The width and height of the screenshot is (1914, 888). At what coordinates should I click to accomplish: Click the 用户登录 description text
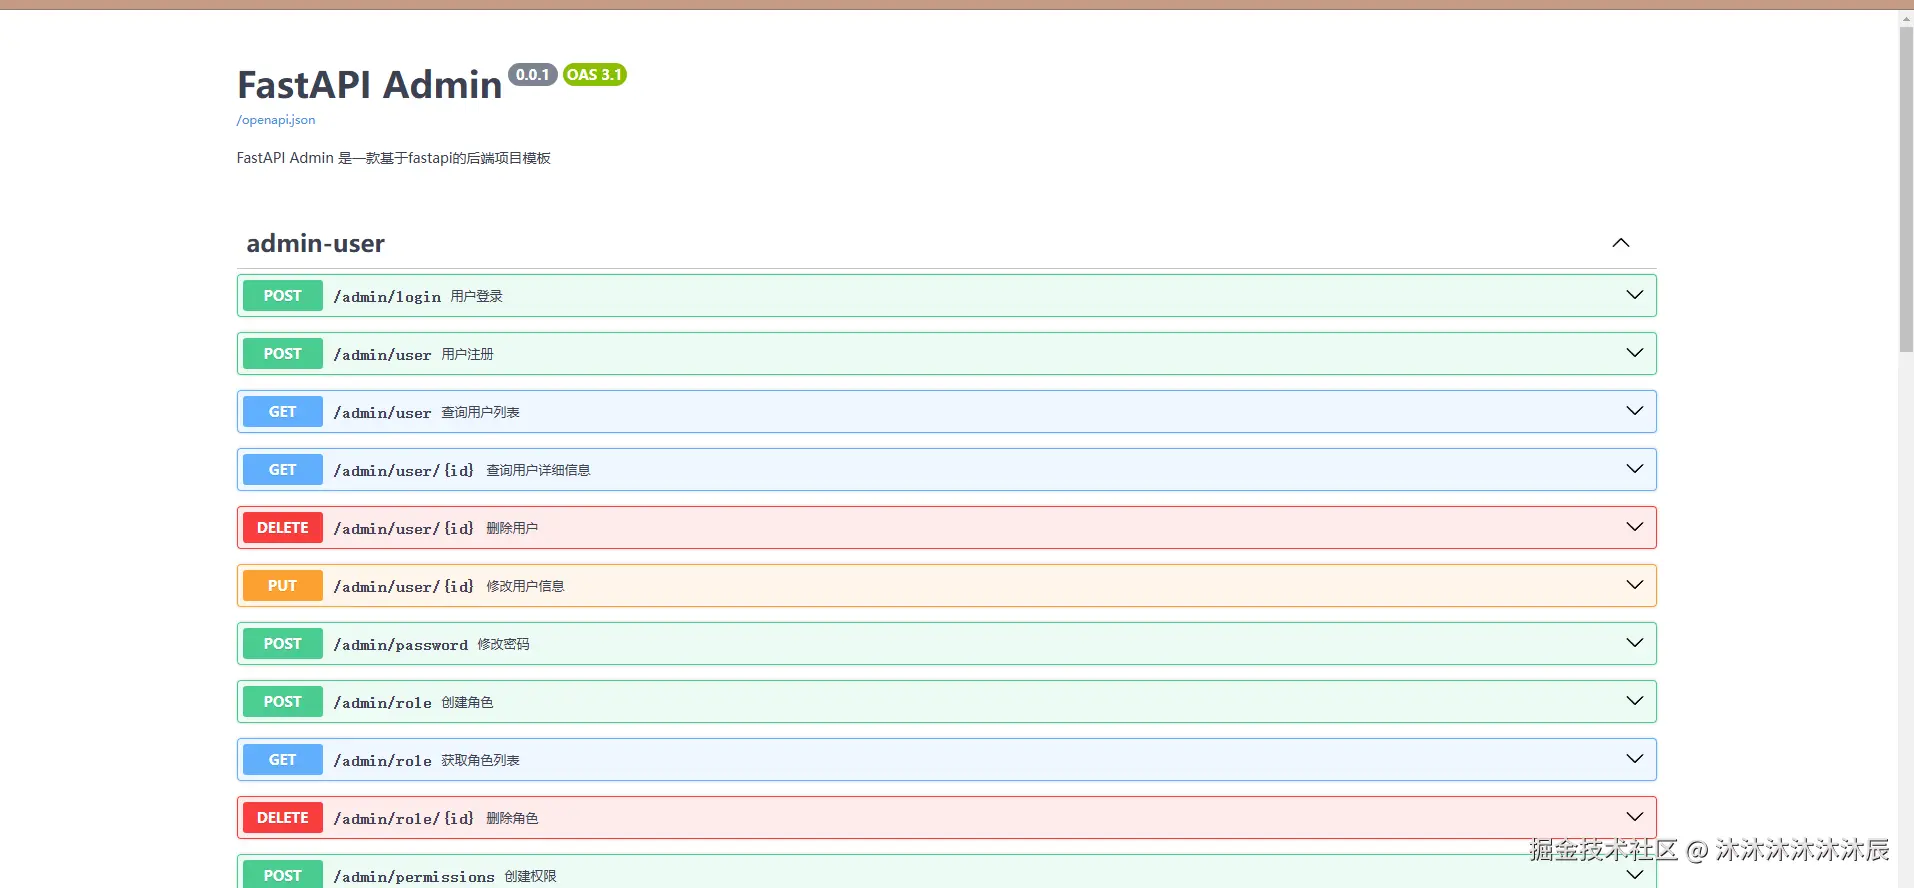tap(477, 296)
